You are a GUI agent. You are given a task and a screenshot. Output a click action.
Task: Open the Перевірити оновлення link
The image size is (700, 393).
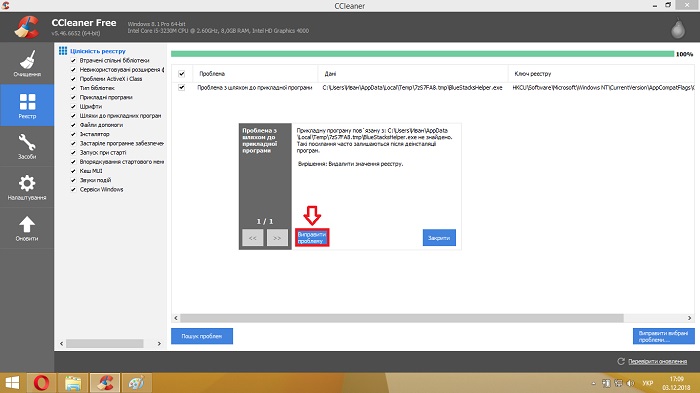click(657, 361)
